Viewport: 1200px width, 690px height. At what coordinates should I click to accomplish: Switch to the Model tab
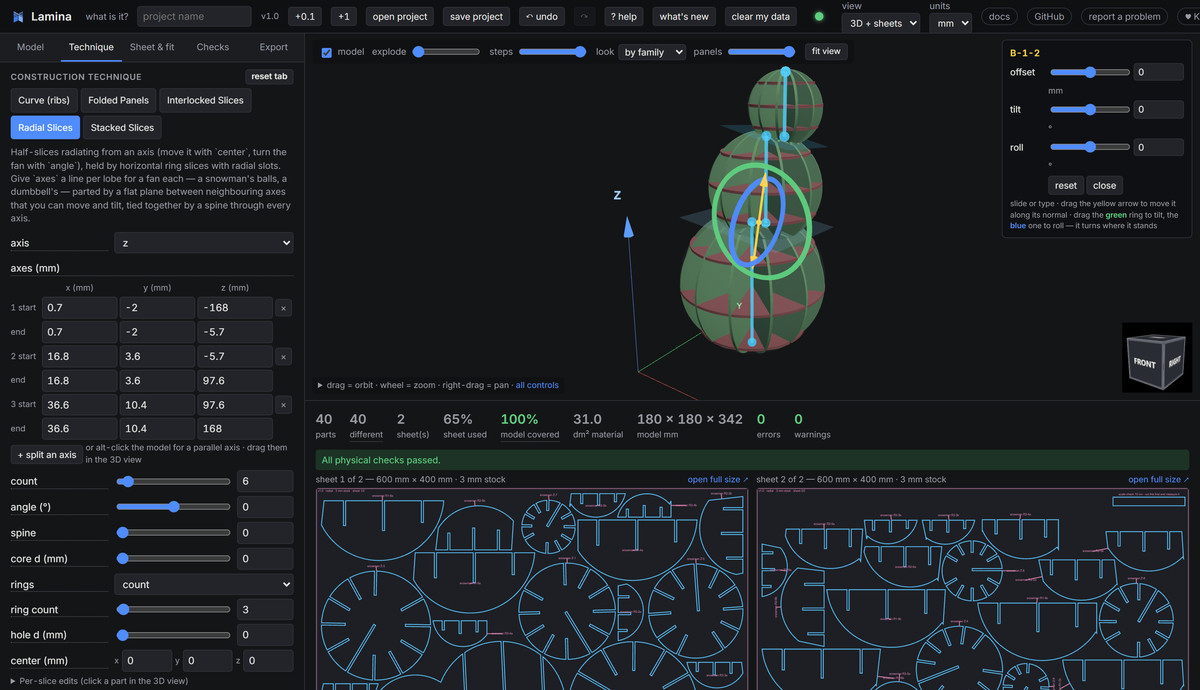point(30,47)
